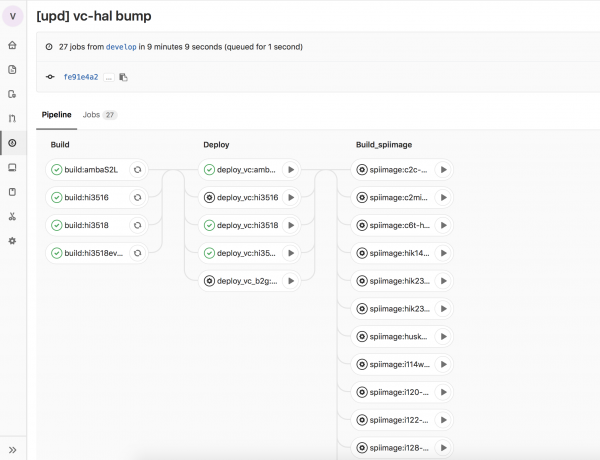The image size is (600, 460).
Task: Open project Settings gear icon
Action: tap(12, 241)
